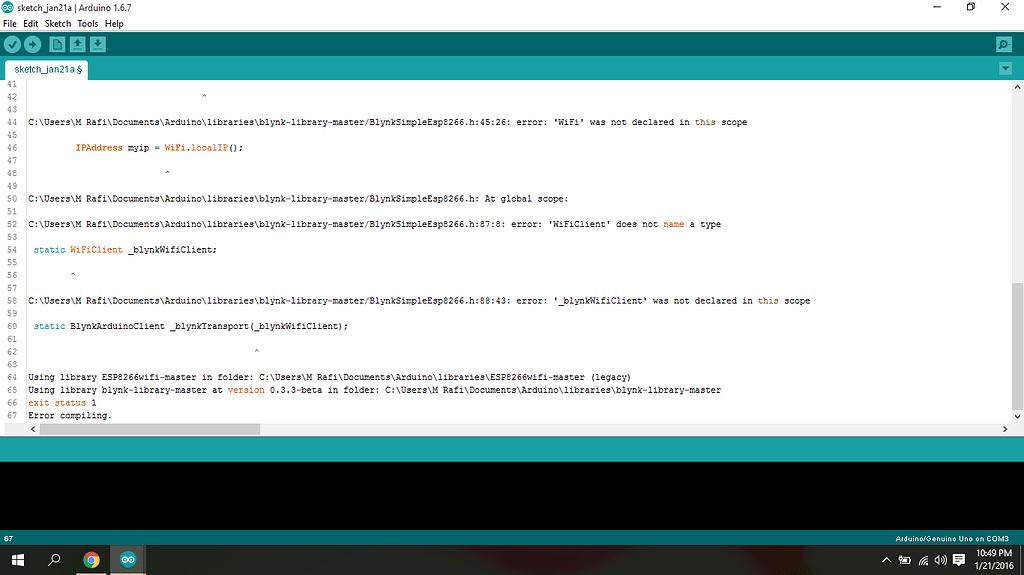Image resolution: width=1024 pixels, height=575 pixels.
Task: Open the Windows Start menu
Action: [17, 560]
